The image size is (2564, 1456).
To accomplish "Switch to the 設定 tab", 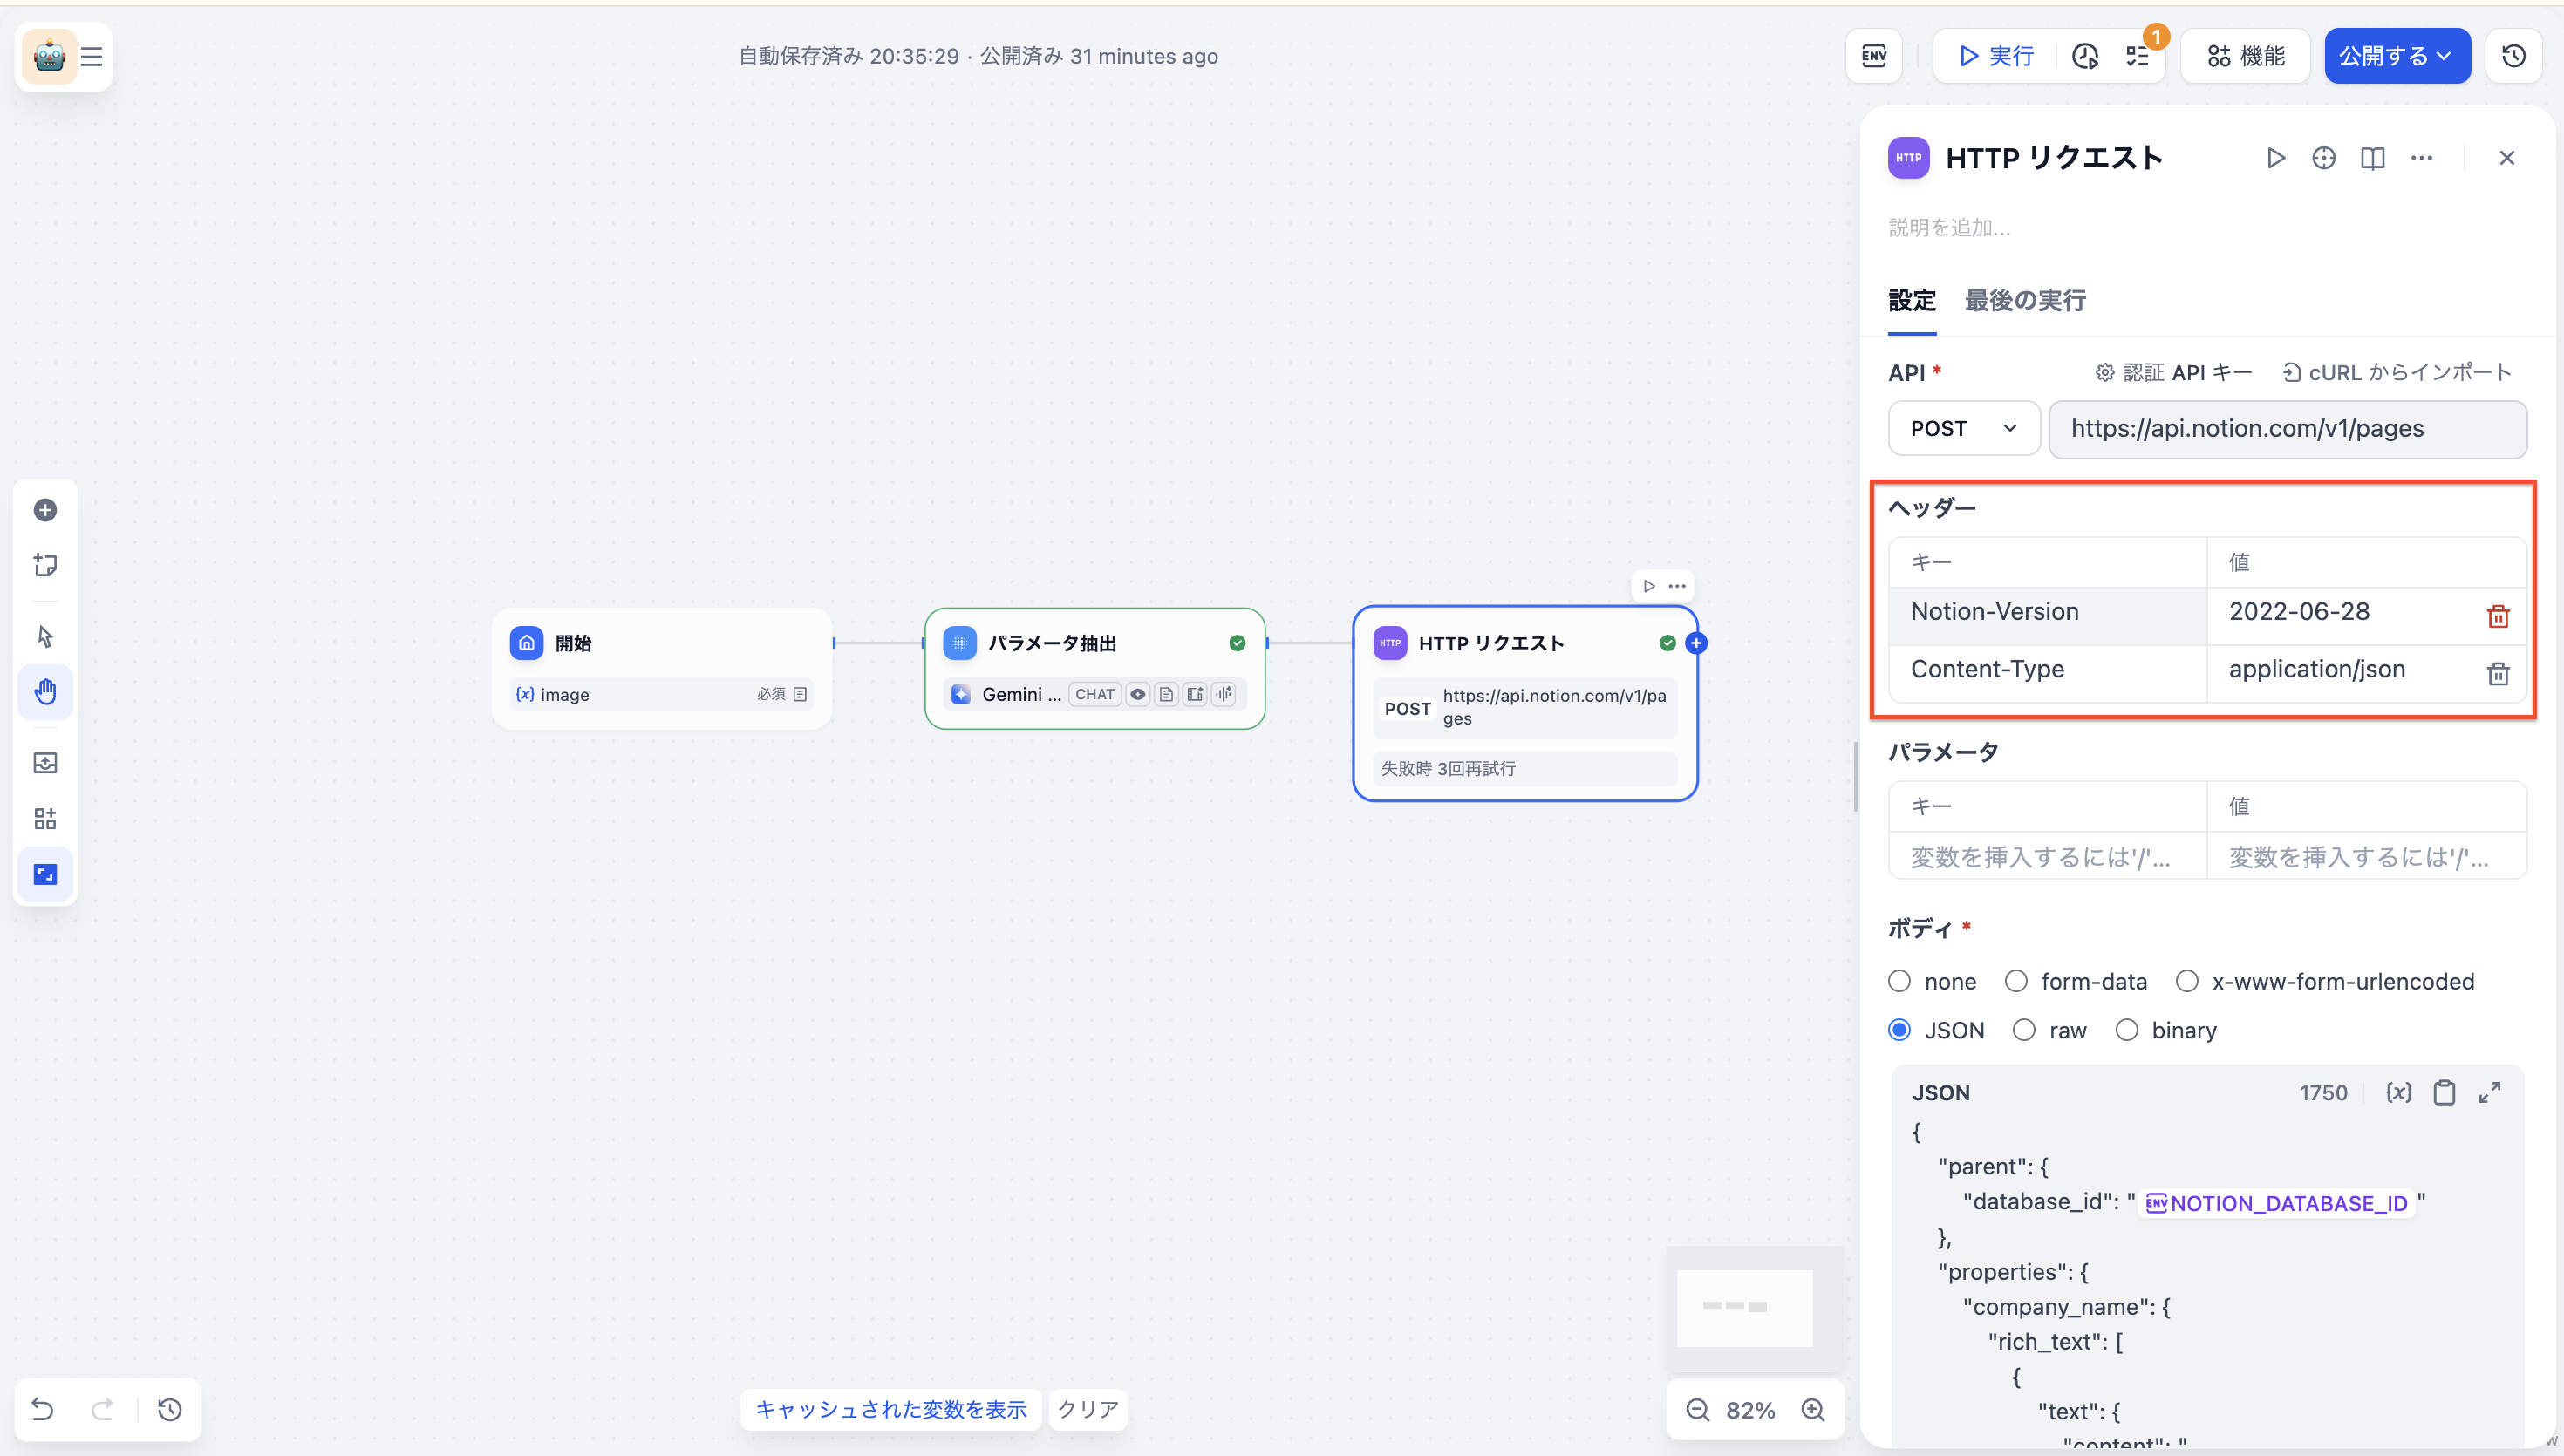I will (x=1911, y=300).
